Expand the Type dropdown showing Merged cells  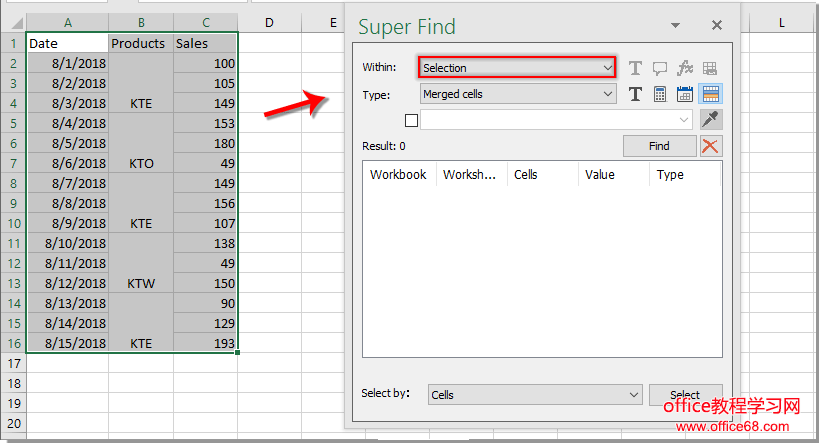click(x=516, y=94)
